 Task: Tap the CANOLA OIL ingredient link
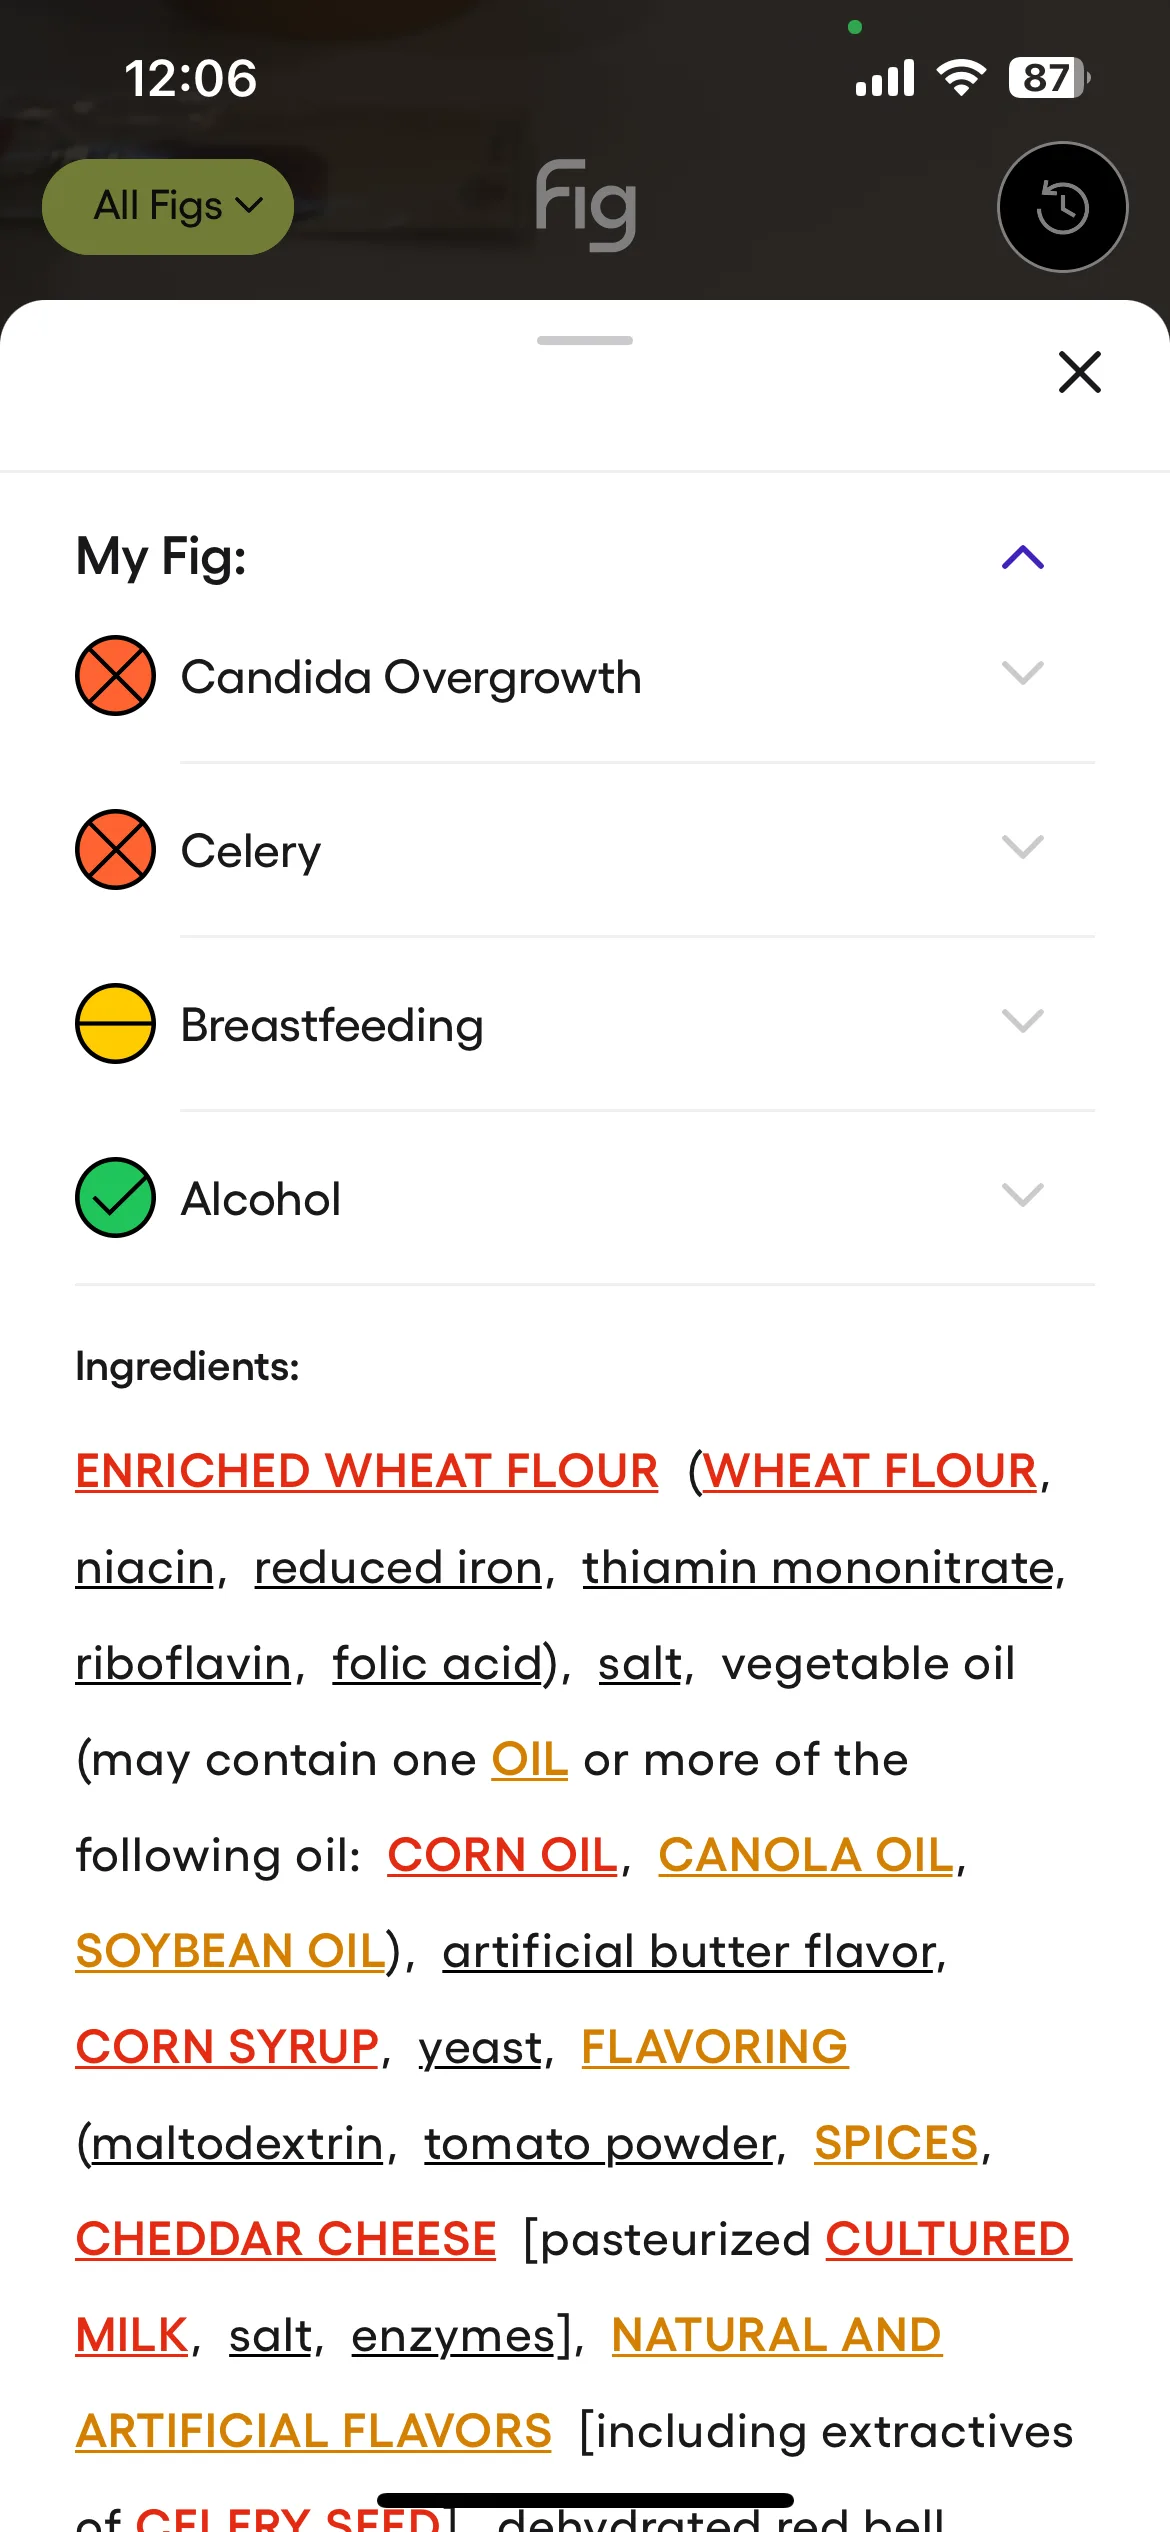(x=806, y=1855)
